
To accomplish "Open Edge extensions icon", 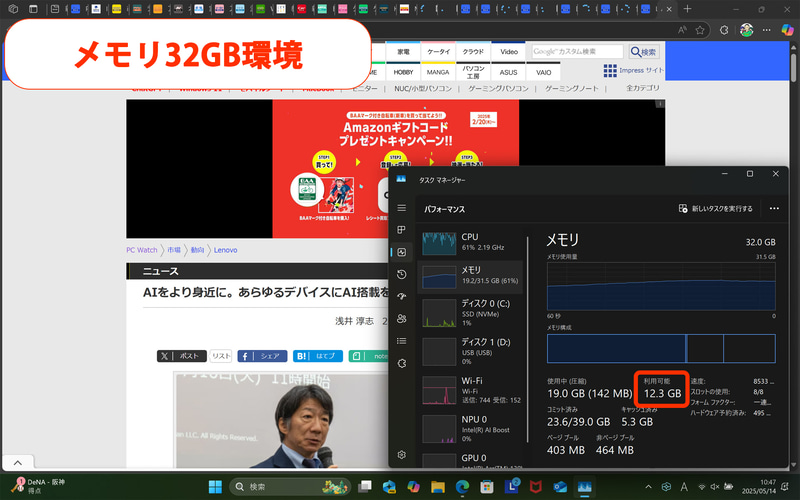I will (723, 30).
